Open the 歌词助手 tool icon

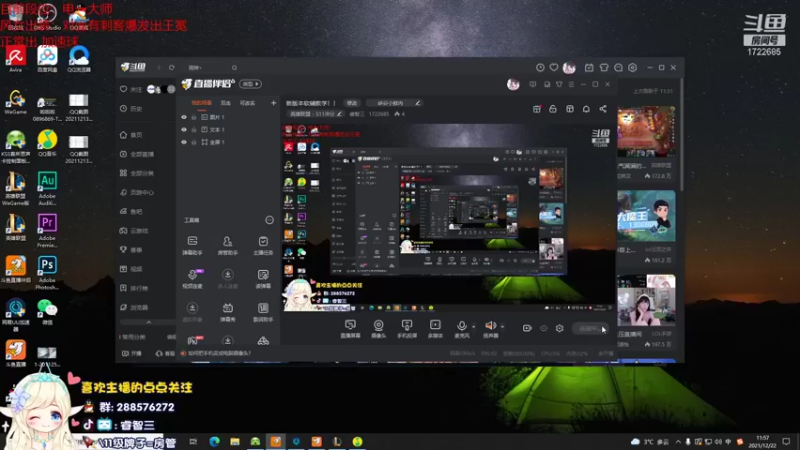tap(263, 312)
